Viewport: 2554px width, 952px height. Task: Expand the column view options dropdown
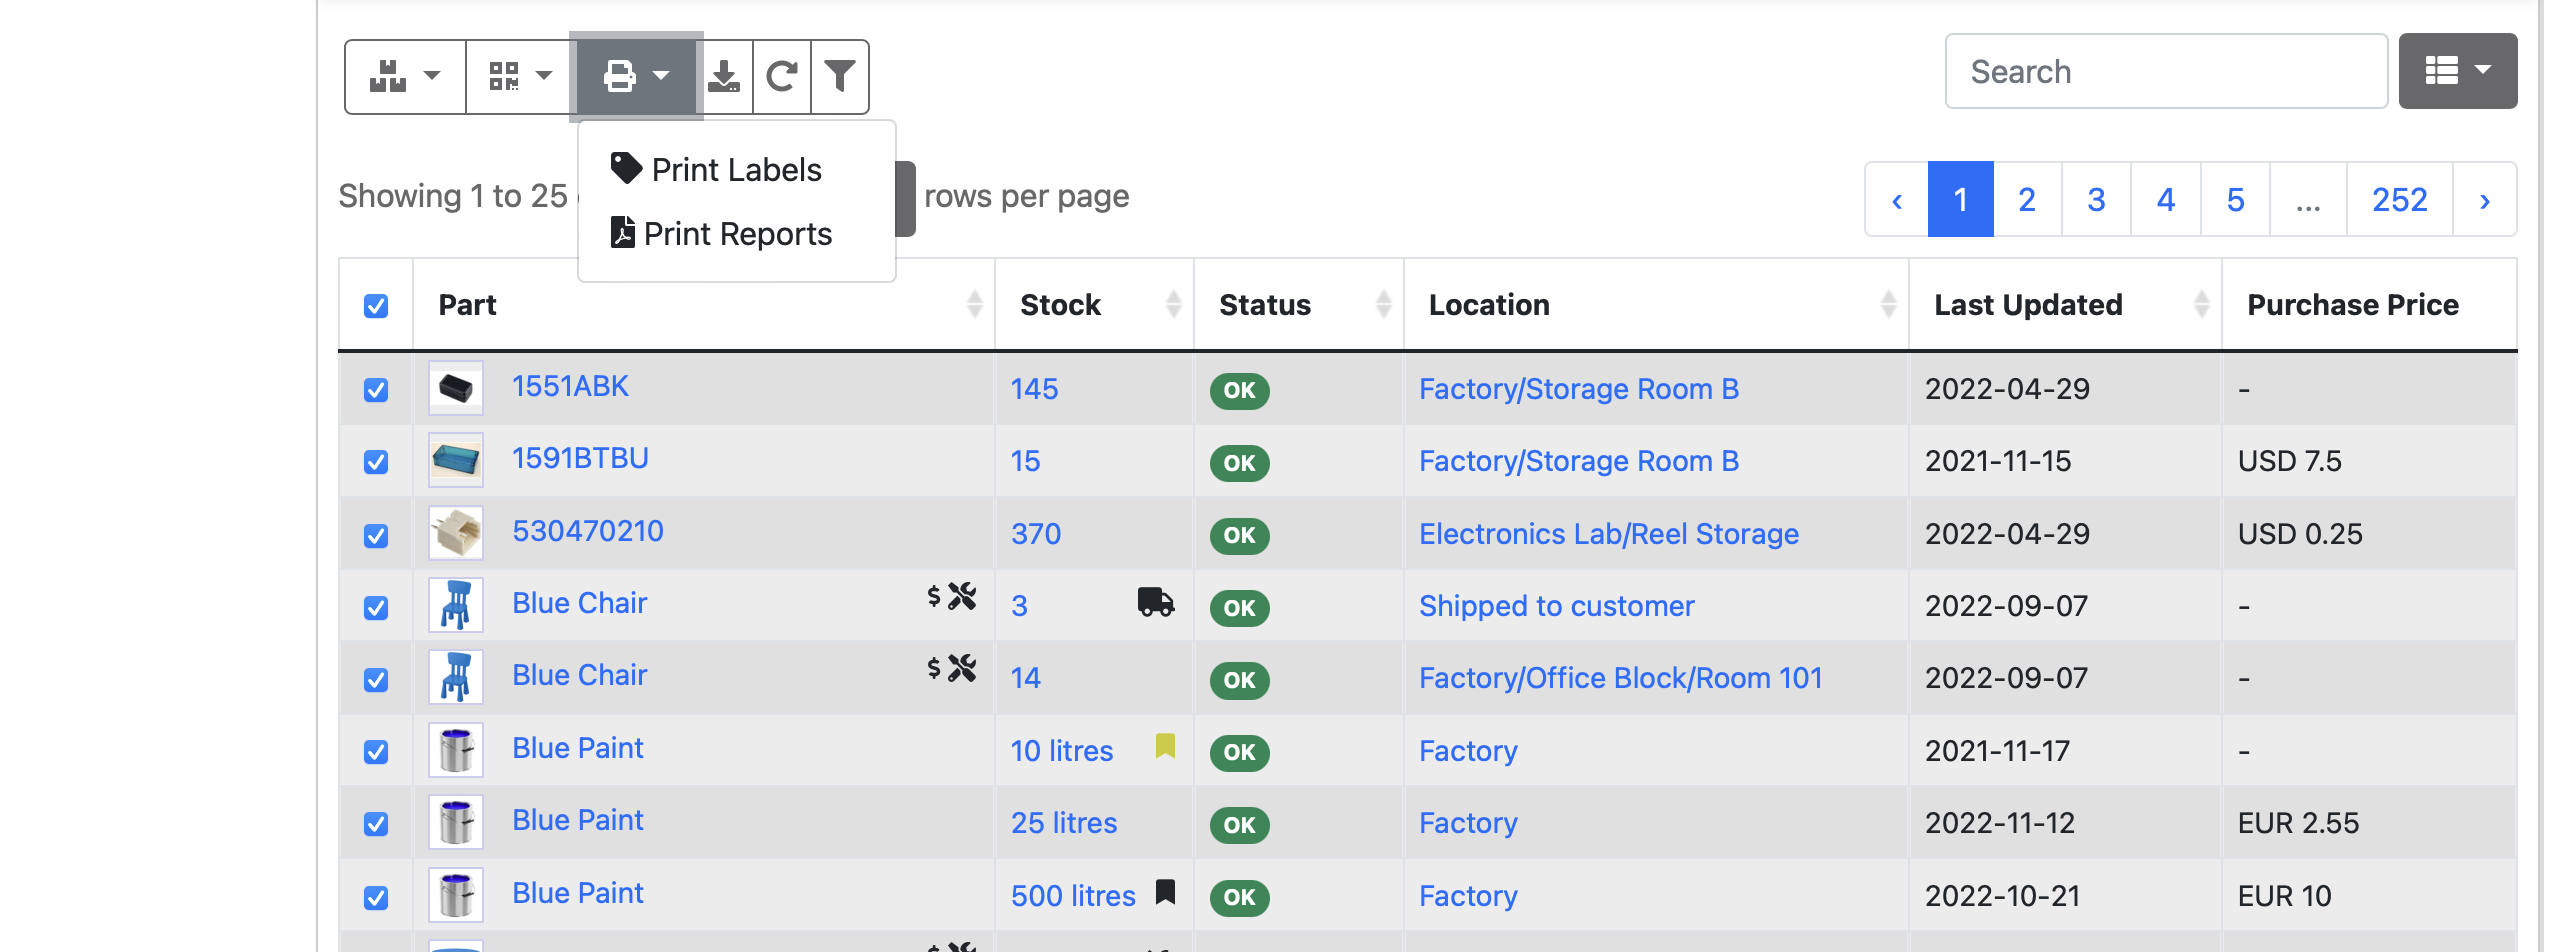[2457, 71]
